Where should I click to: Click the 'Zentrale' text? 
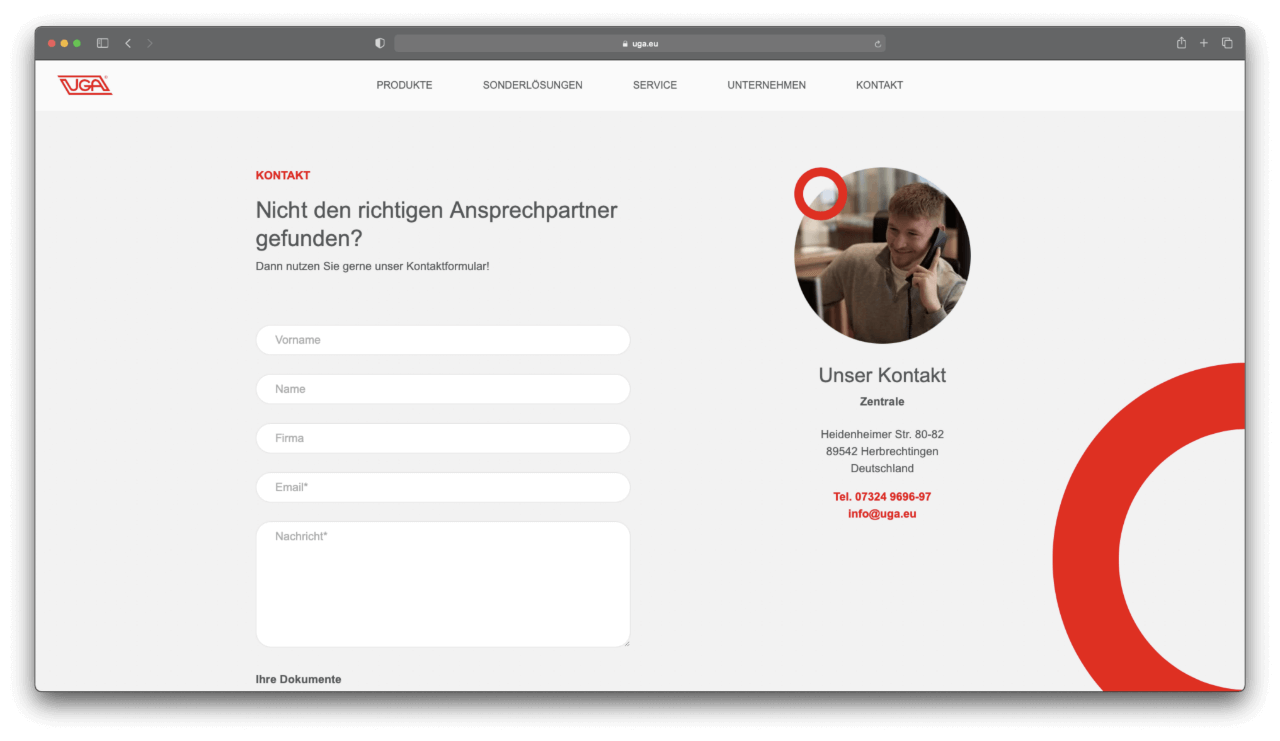click(x=882, y=402)
